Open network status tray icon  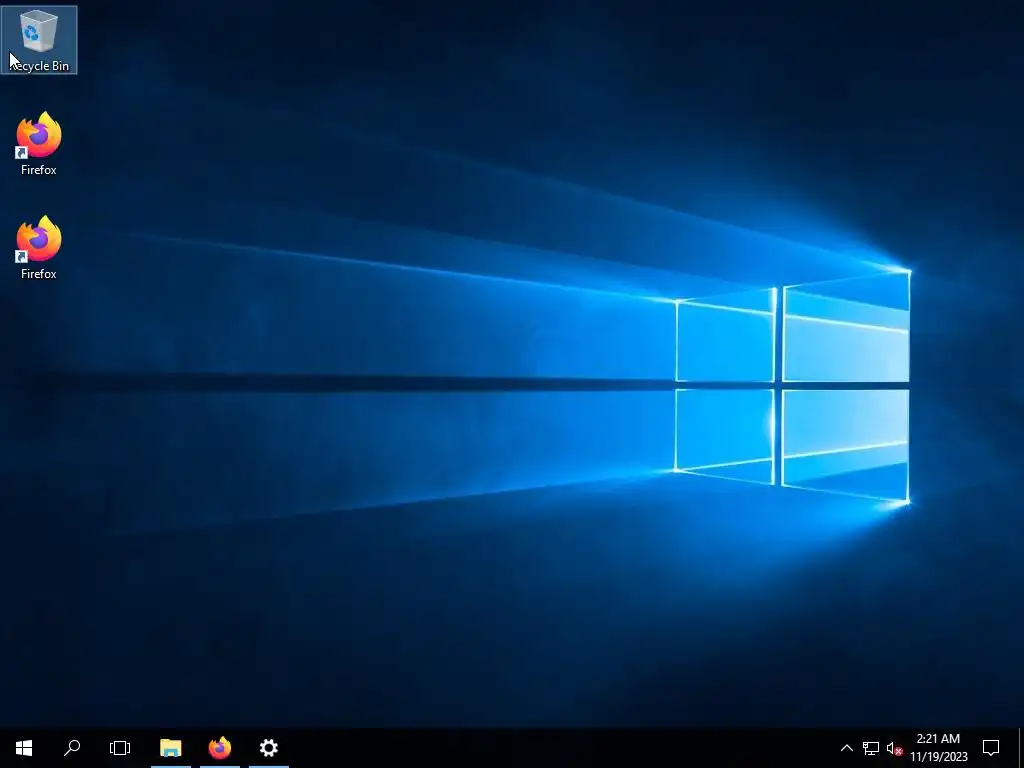point(871,748)
